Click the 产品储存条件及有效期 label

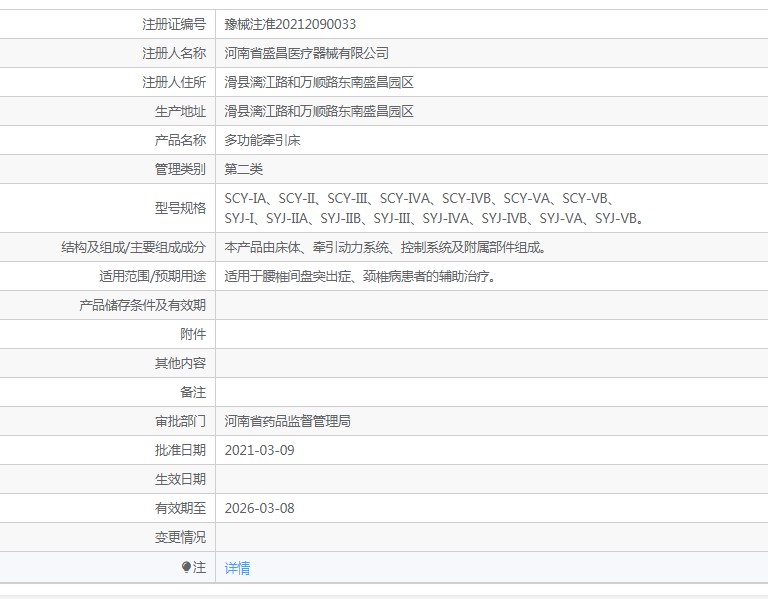click(143, 305)
